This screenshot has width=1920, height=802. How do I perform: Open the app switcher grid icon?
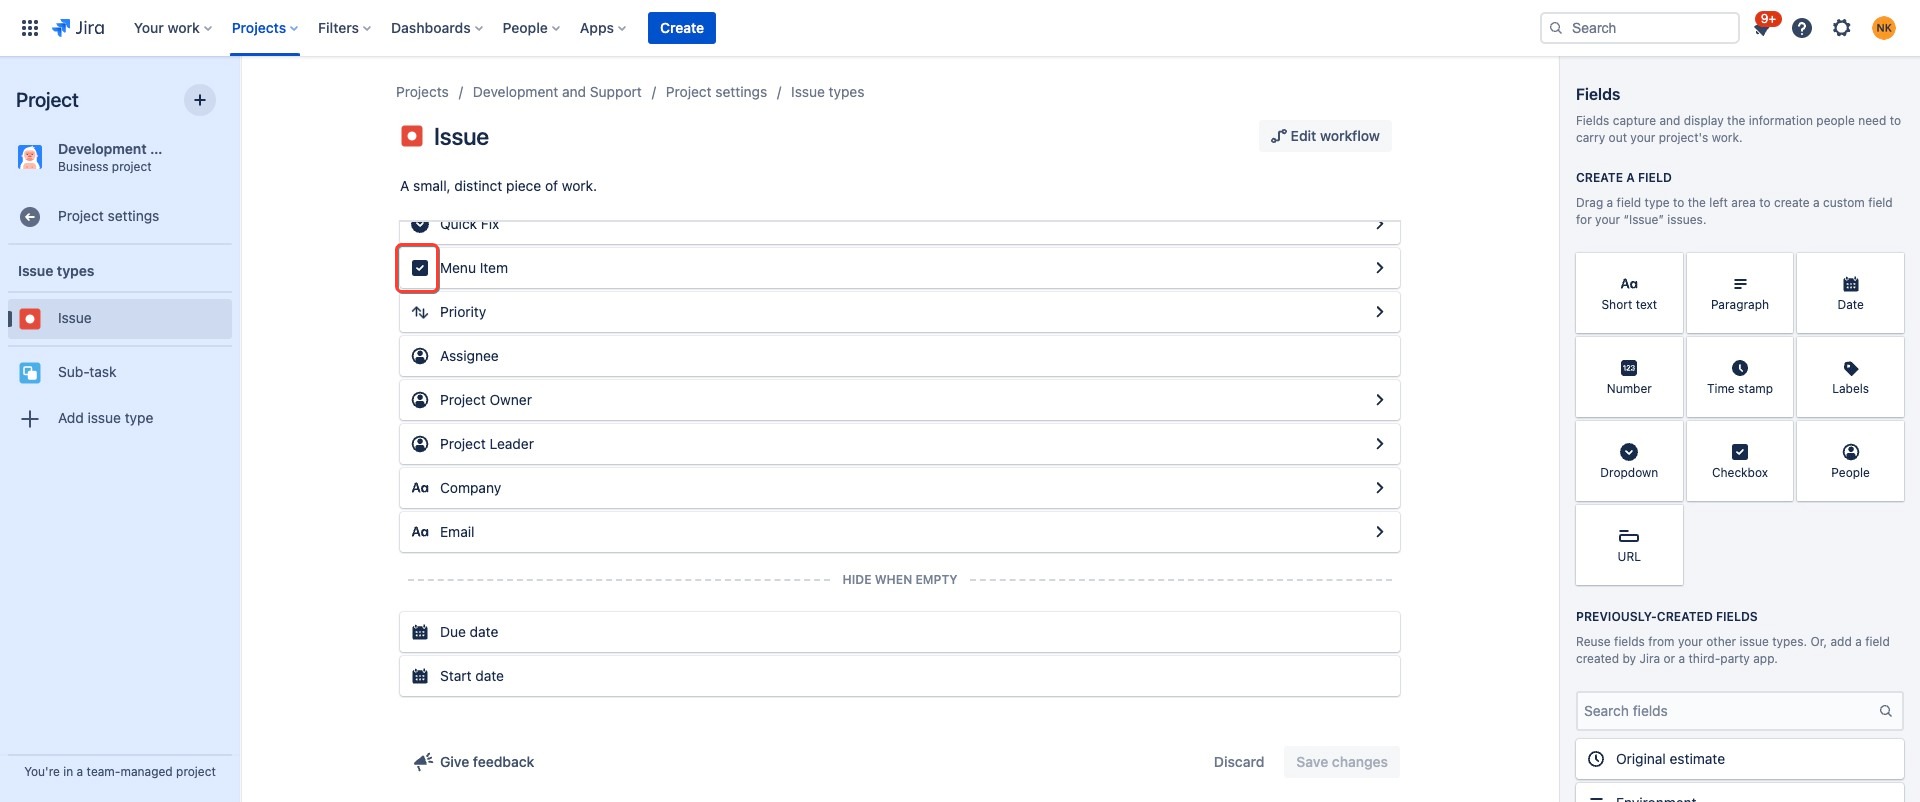pyautogui.click(x=30, y=28)
